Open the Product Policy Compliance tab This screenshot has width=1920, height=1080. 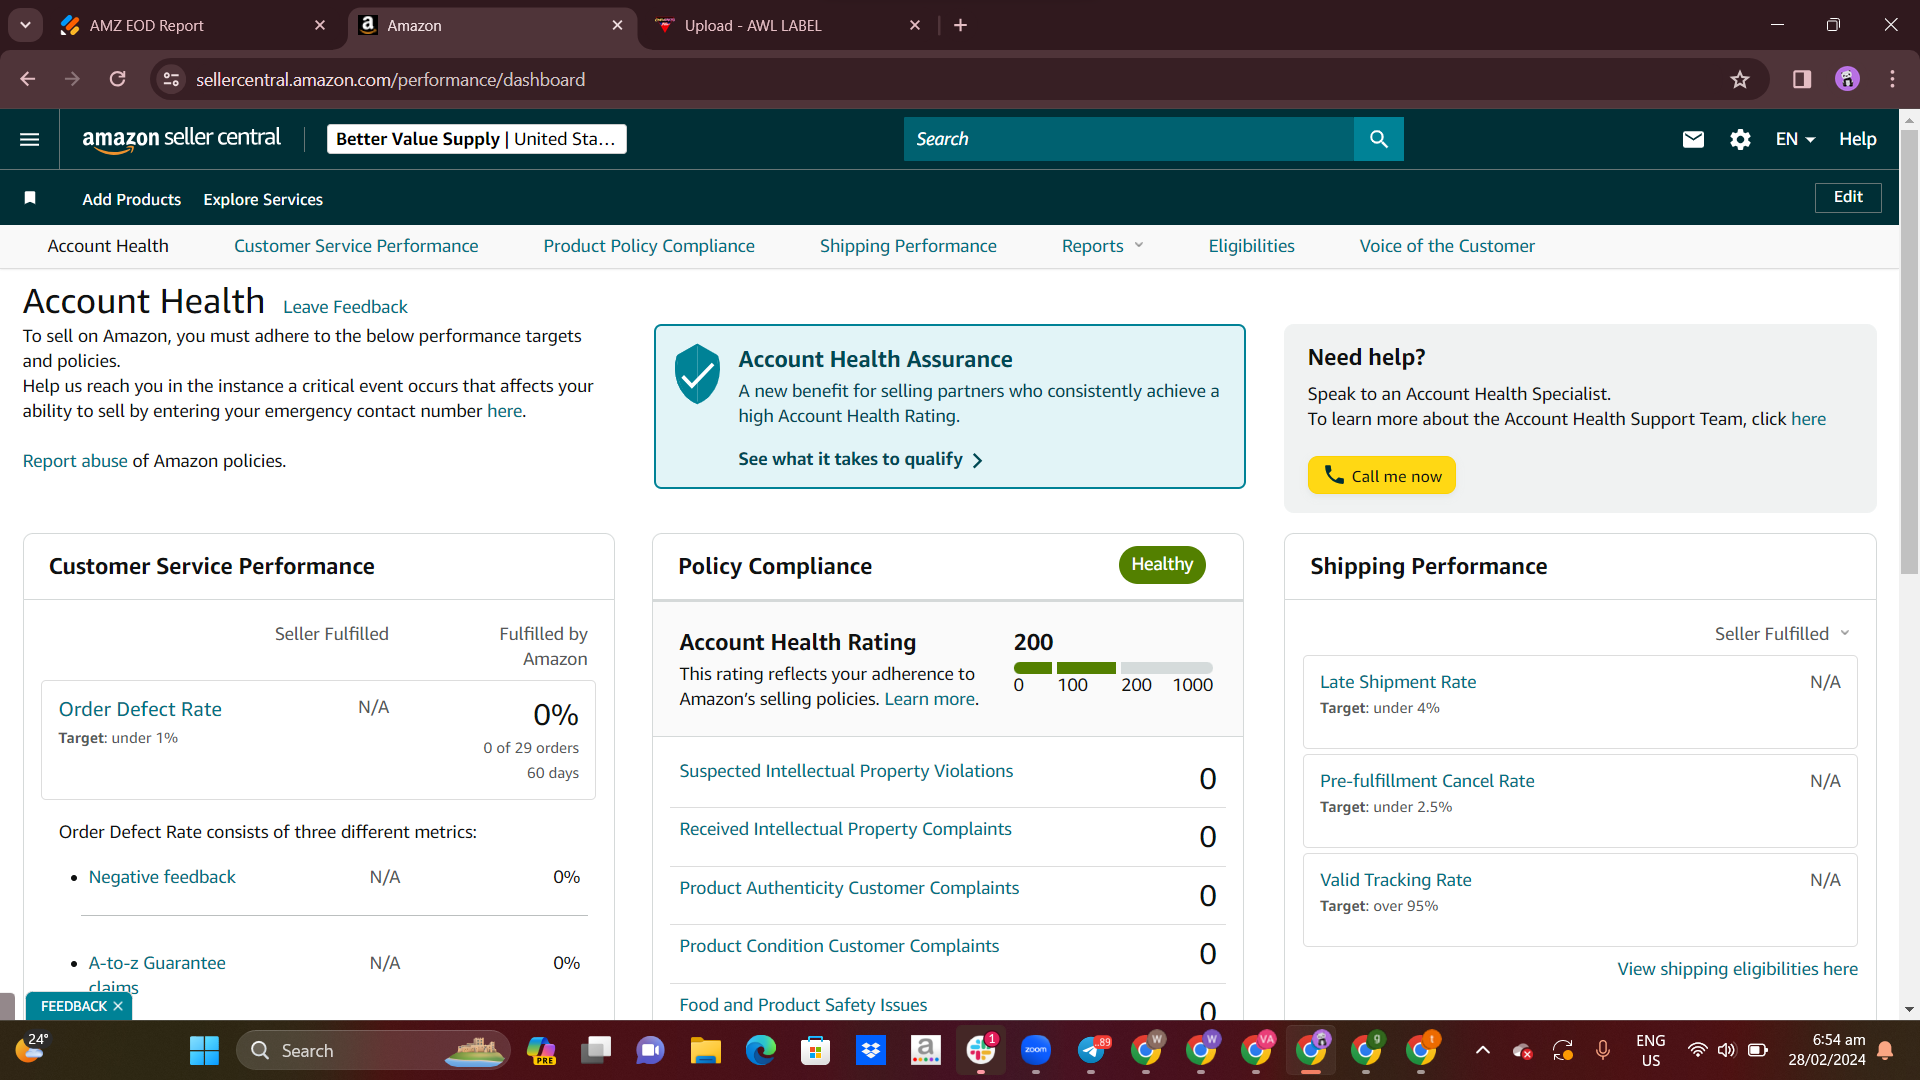click(649, 246)
